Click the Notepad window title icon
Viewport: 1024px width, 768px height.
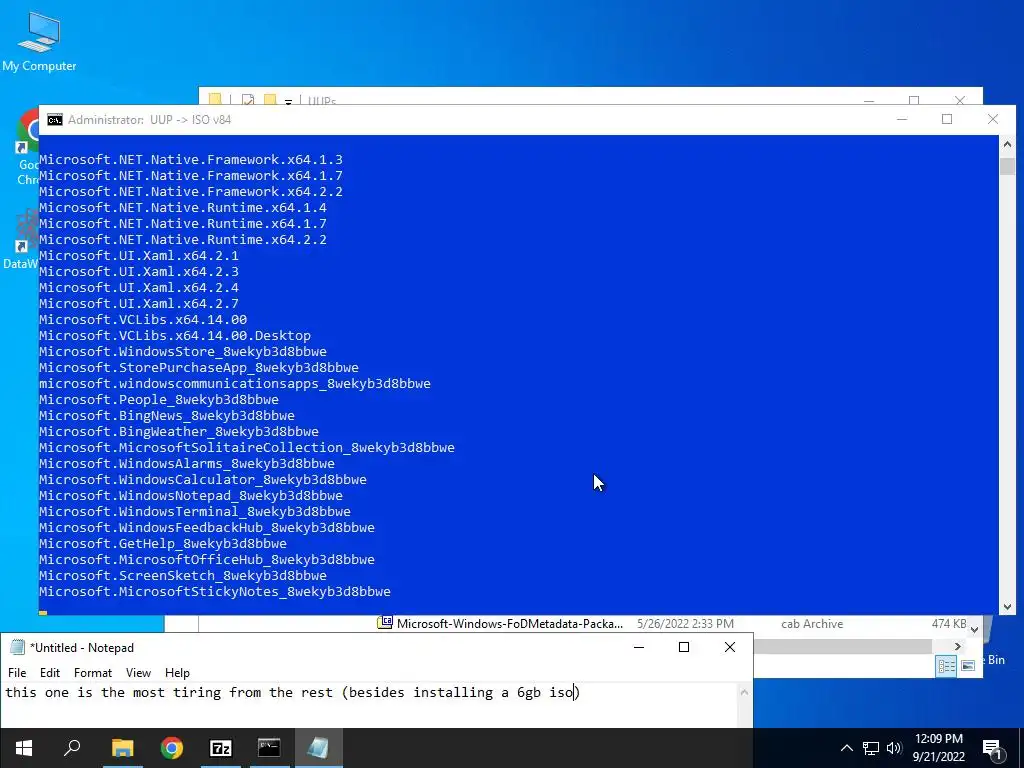(18, 647)
